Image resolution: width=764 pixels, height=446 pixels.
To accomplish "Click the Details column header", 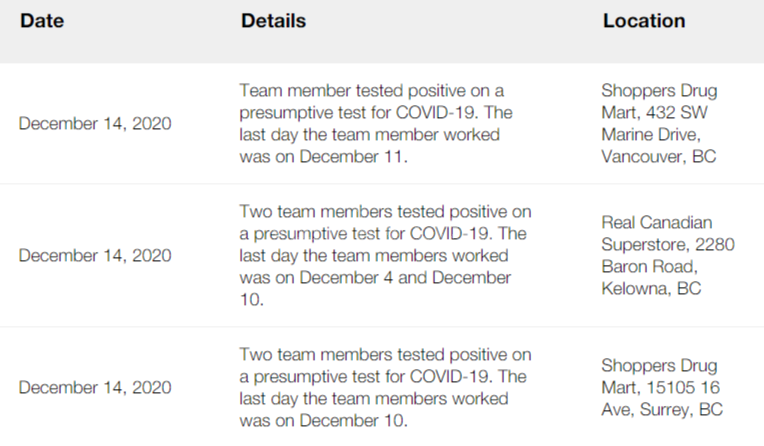I will coord(273,21).
